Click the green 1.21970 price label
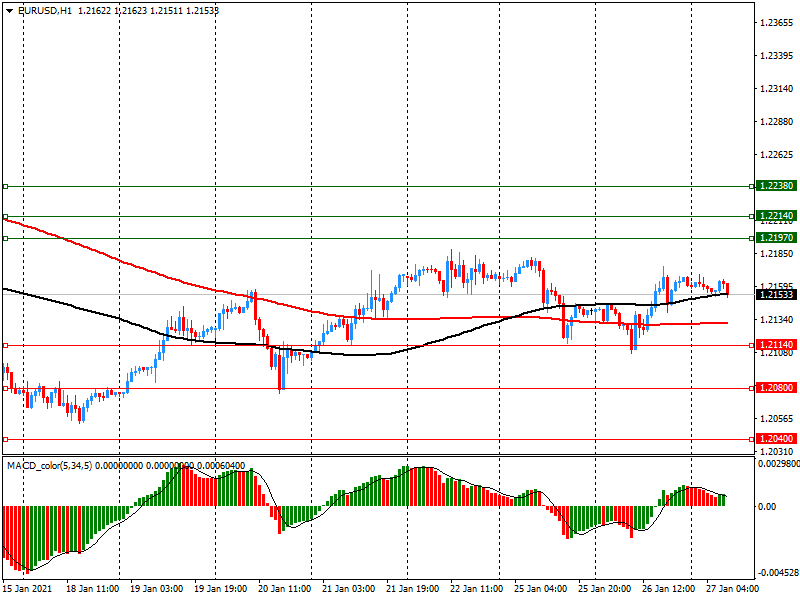This screenshot has width=800, height=600. pos(777,238)
